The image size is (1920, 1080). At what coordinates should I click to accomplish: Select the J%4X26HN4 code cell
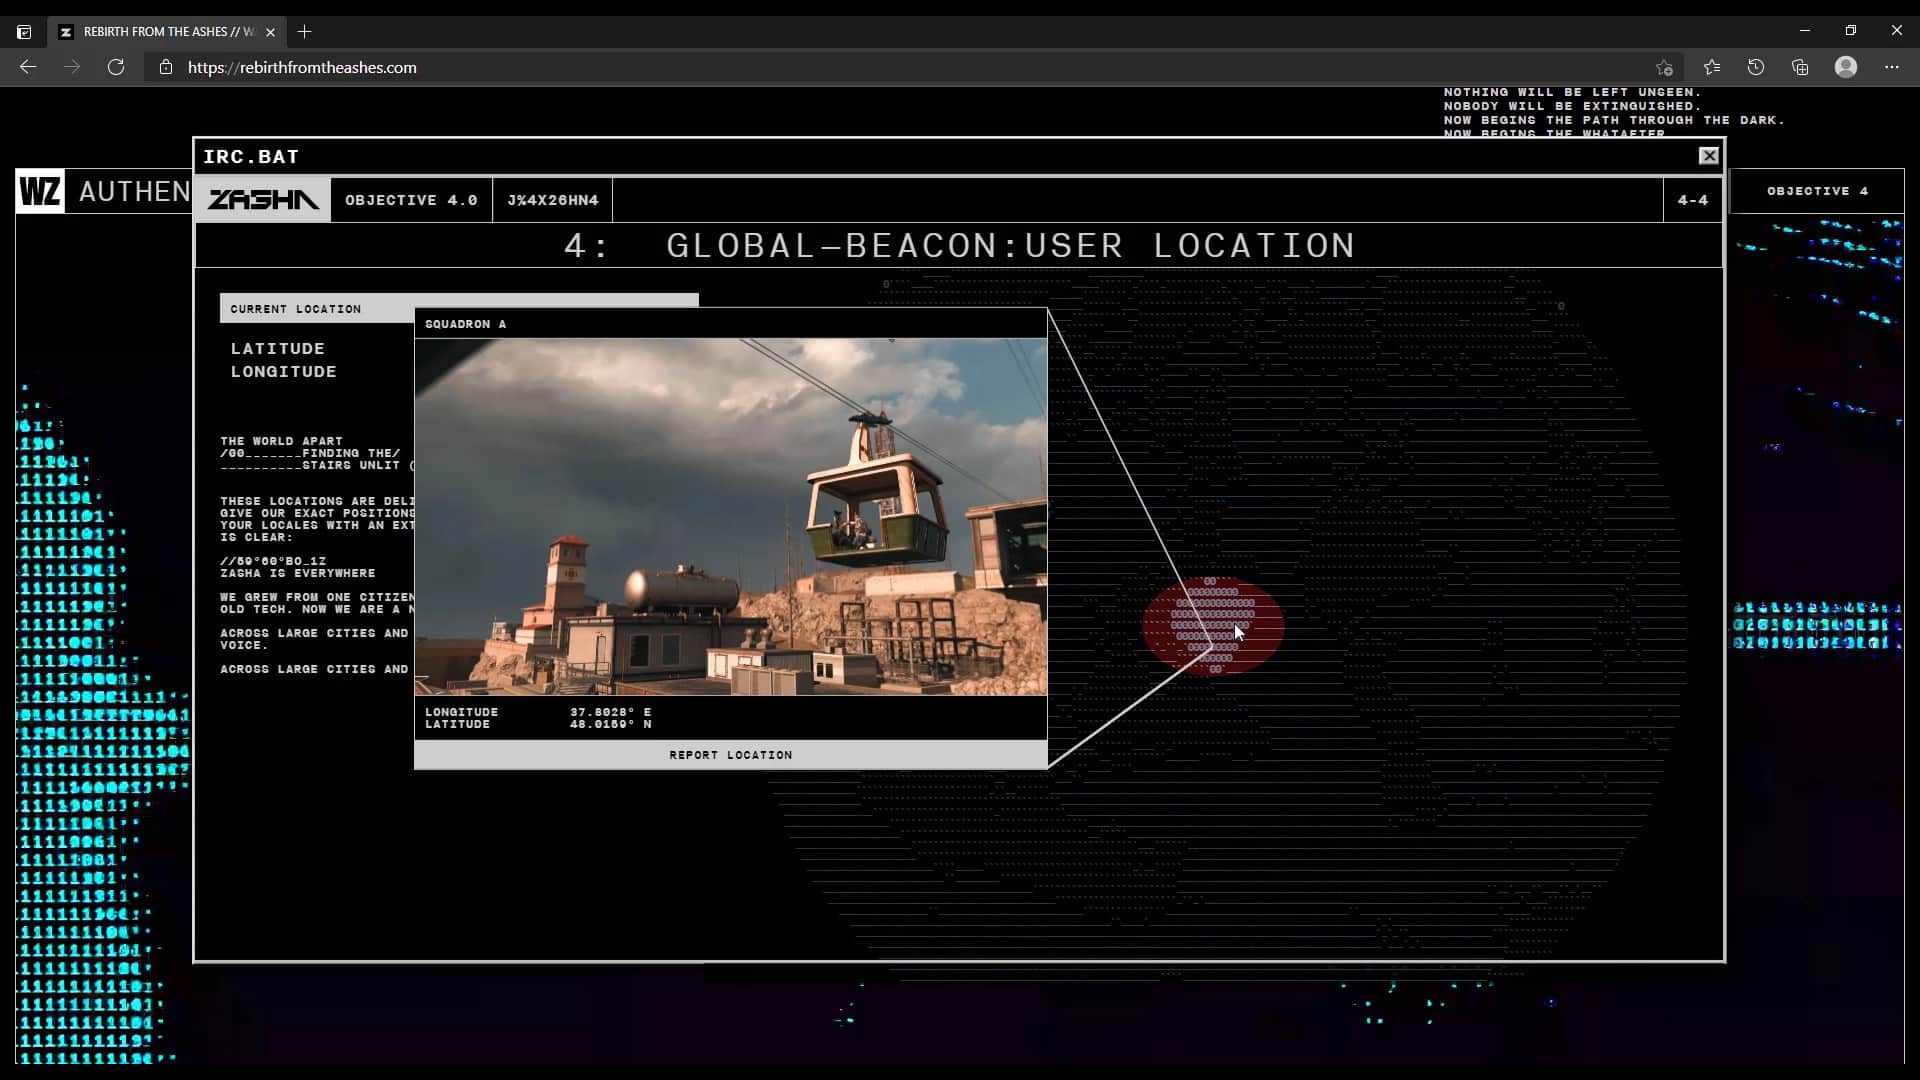[552, 200]
